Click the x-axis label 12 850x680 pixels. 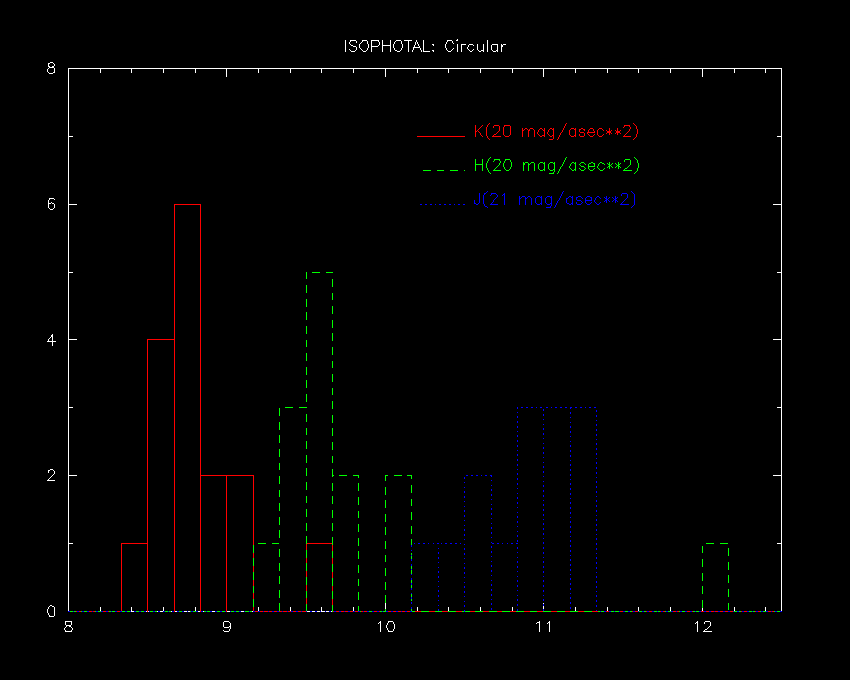pos(703,627)
